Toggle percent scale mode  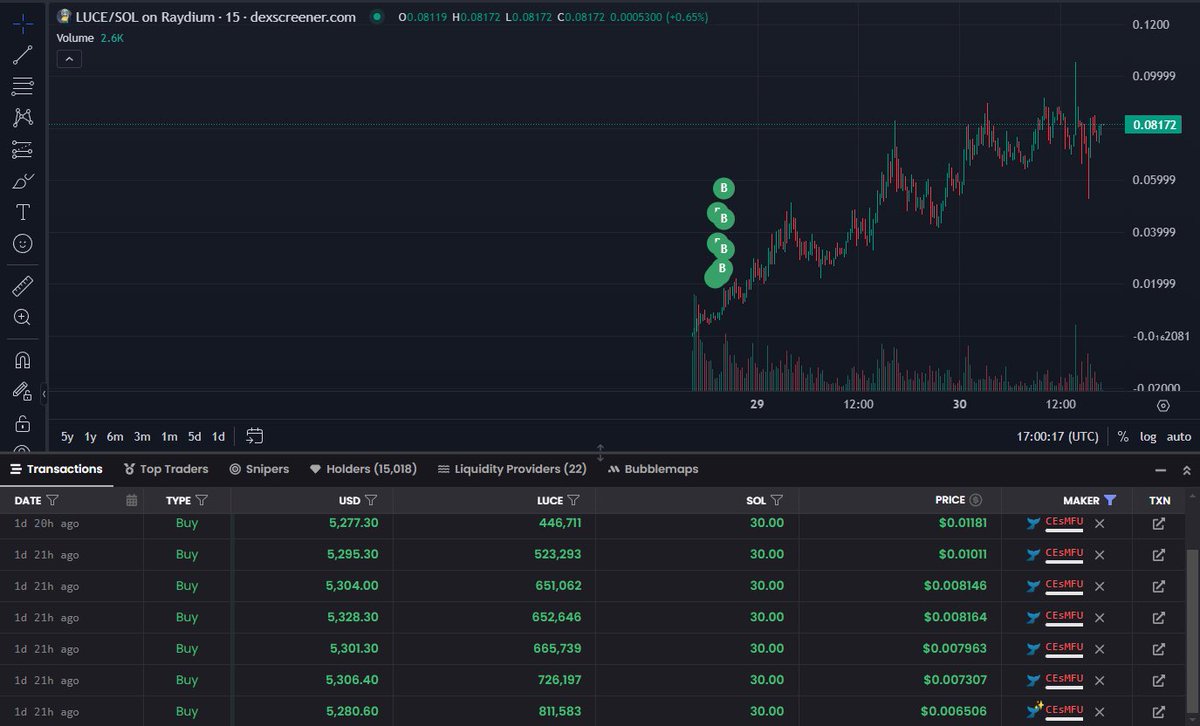pos(1123,436)
